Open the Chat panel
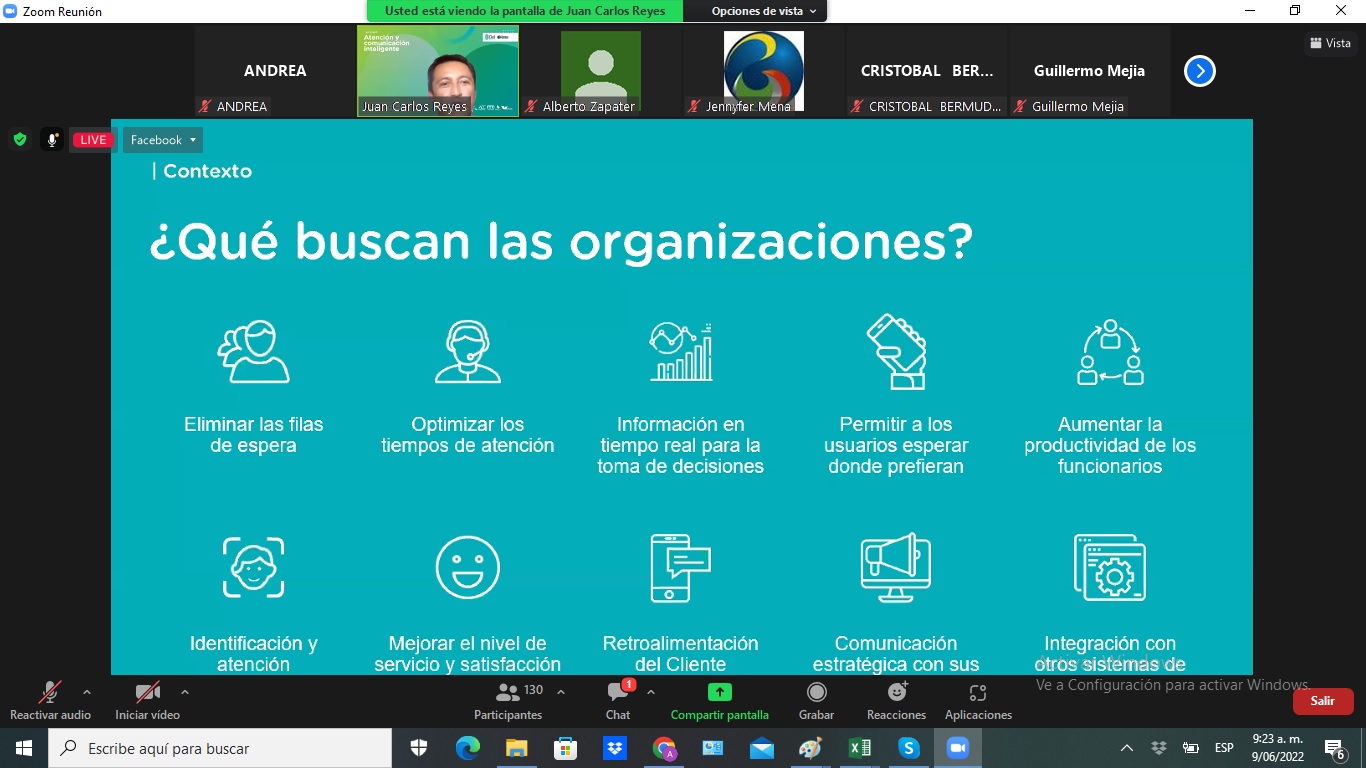 [x=618, y=700]
